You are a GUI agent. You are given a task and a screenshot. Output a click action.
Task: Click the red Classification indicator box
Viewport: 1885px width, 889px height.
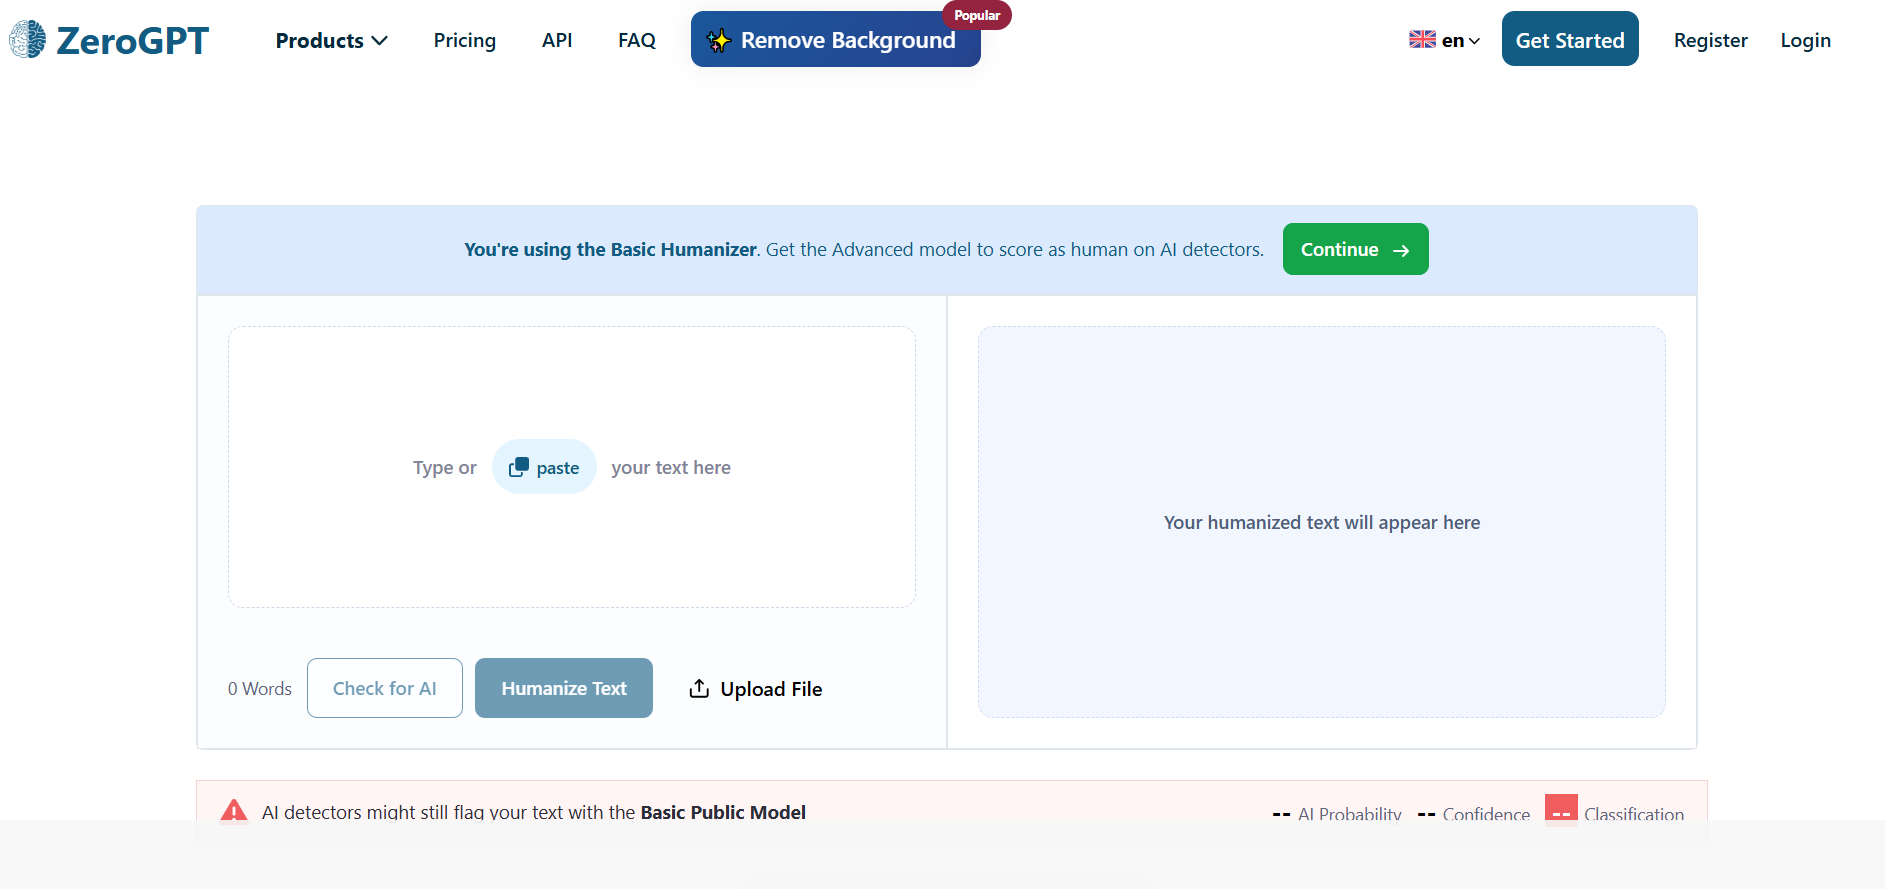click(x=1561, y=808)
